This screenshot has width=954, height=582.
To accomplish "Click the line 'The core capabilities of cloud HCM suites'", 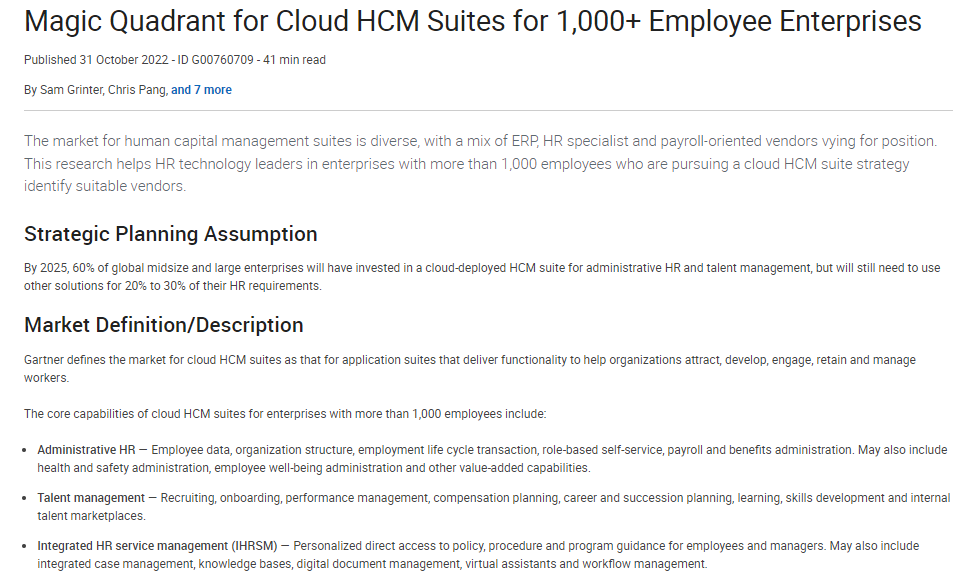I will [x=285, y=414].
